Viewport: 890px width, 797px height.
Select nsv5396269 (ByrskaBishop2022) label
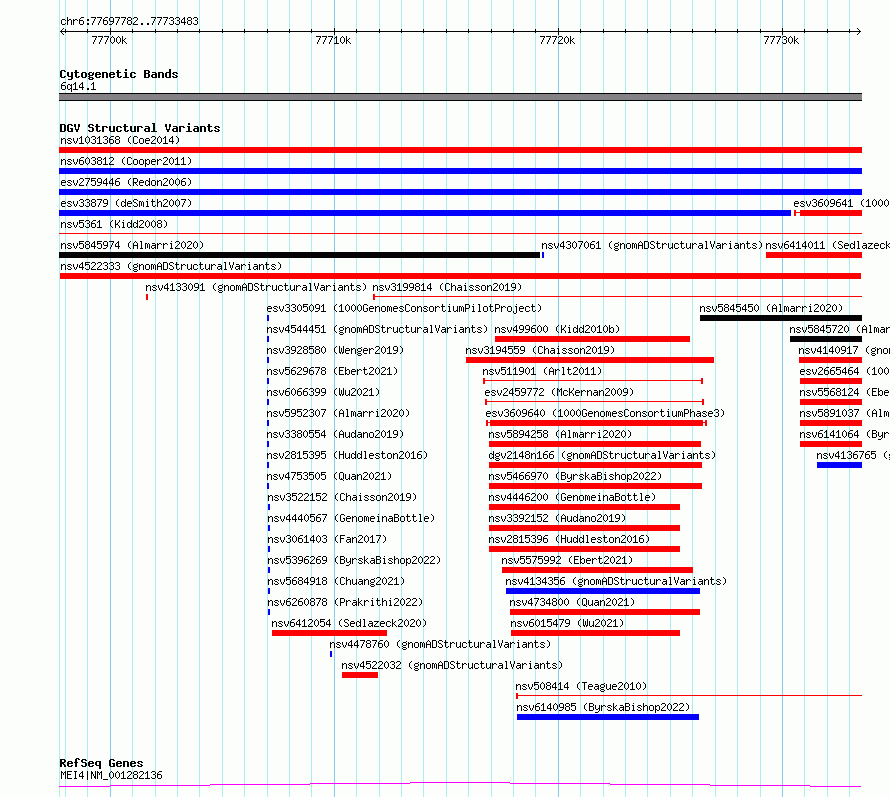click(x=354, y=560)
